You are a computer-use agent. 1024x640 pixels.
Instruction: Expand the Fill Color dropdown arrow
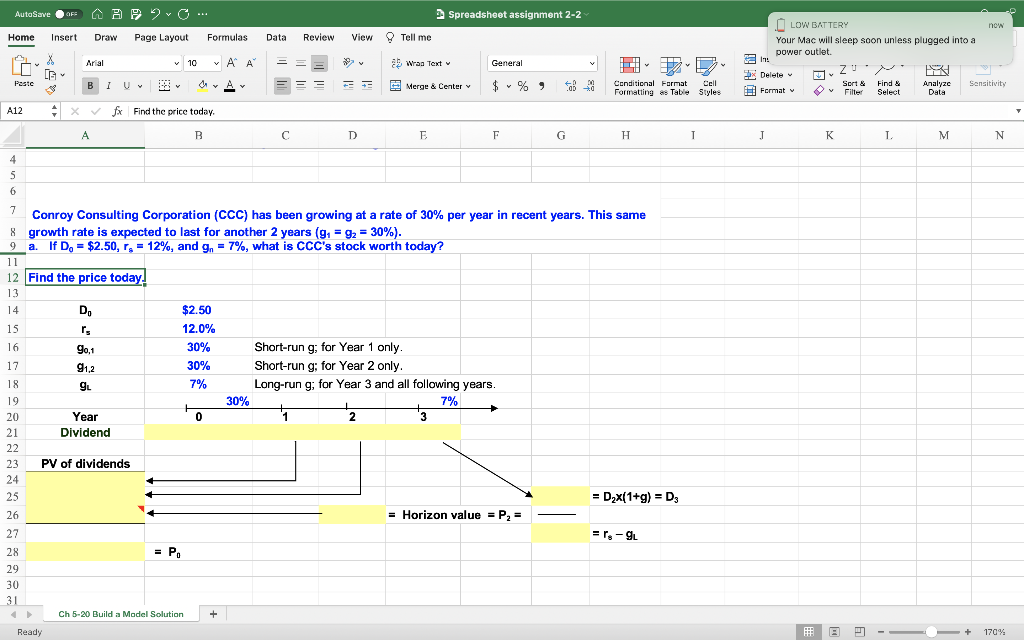pos(215,86)
